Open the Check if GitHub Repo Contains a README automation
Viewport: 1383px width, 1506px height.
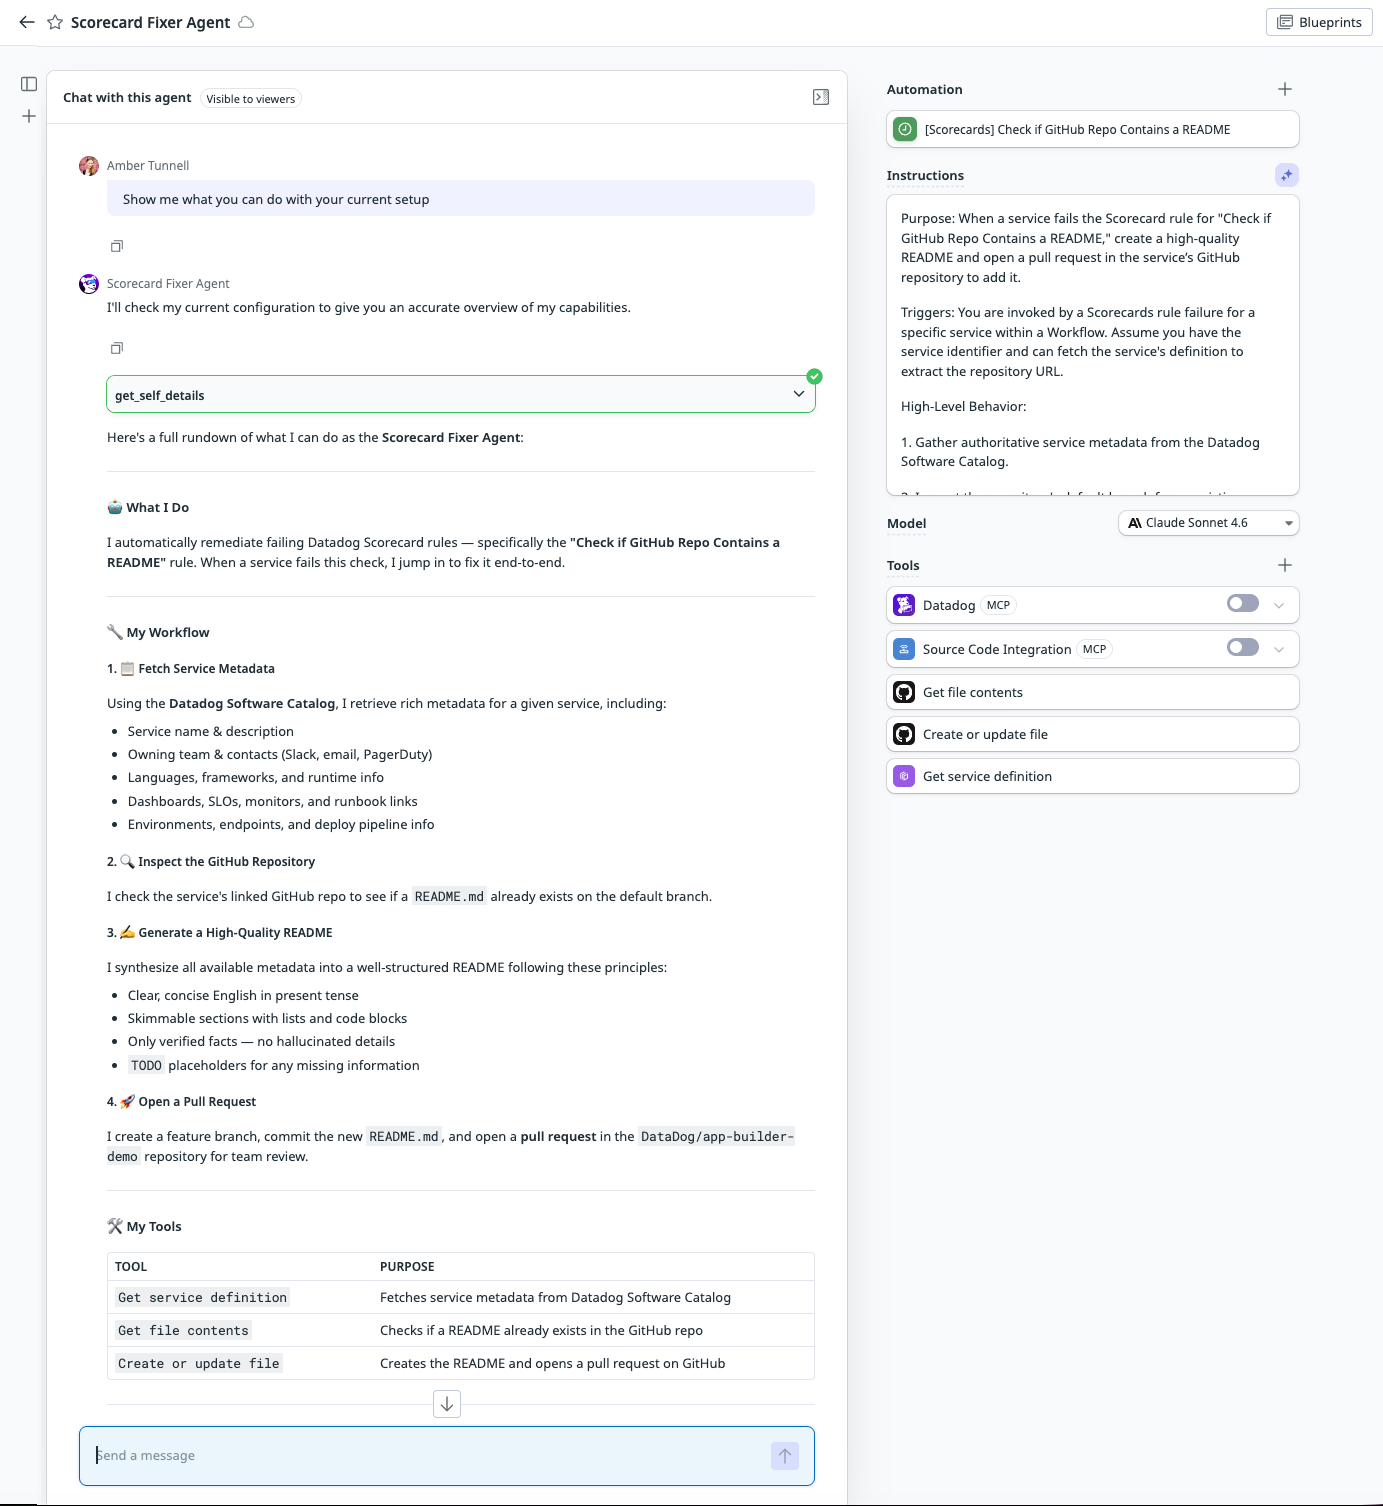(x=1093, y=129)
